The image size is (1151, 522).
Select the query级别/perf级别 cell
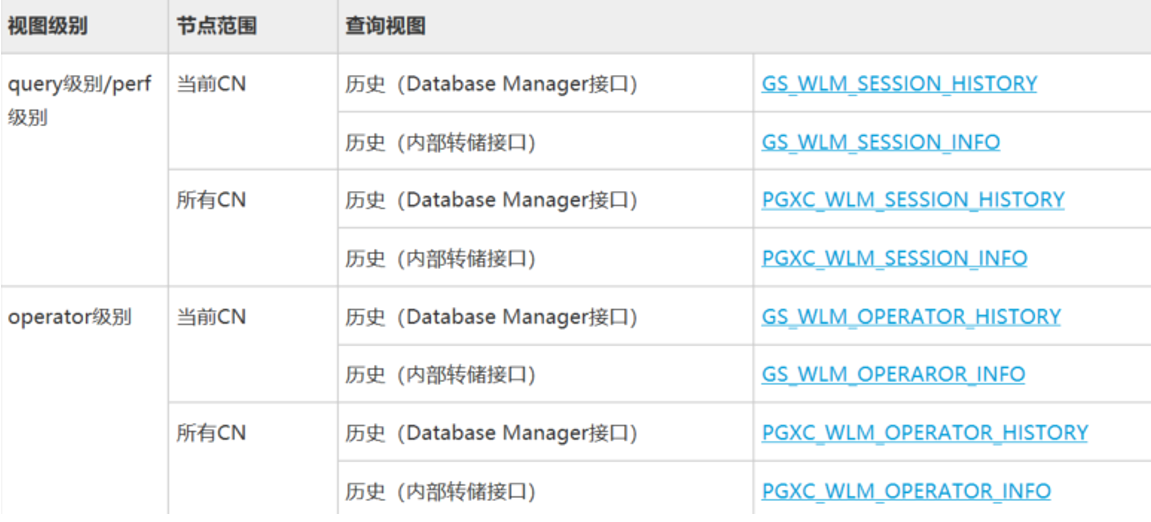coord(79,100)
